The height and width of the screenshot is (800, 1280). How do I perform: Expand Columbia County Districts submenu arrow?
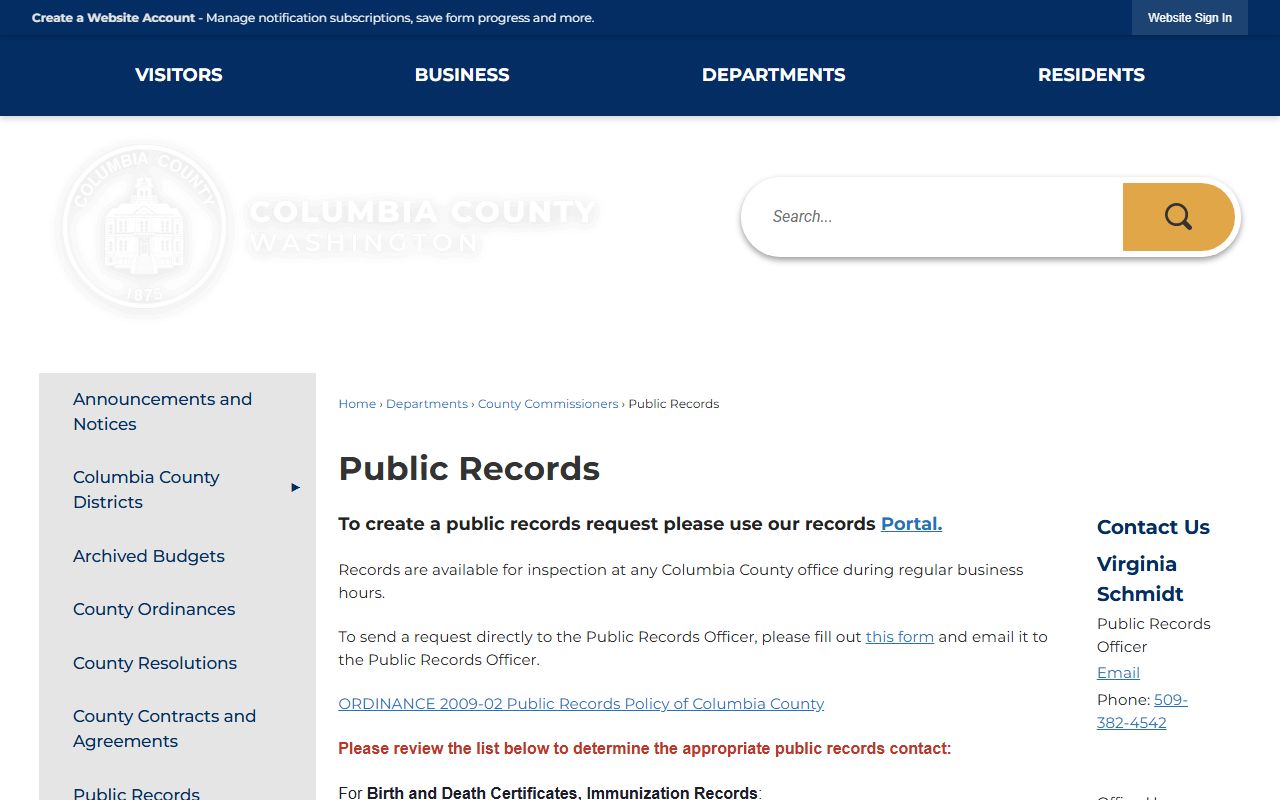(295, 488)
